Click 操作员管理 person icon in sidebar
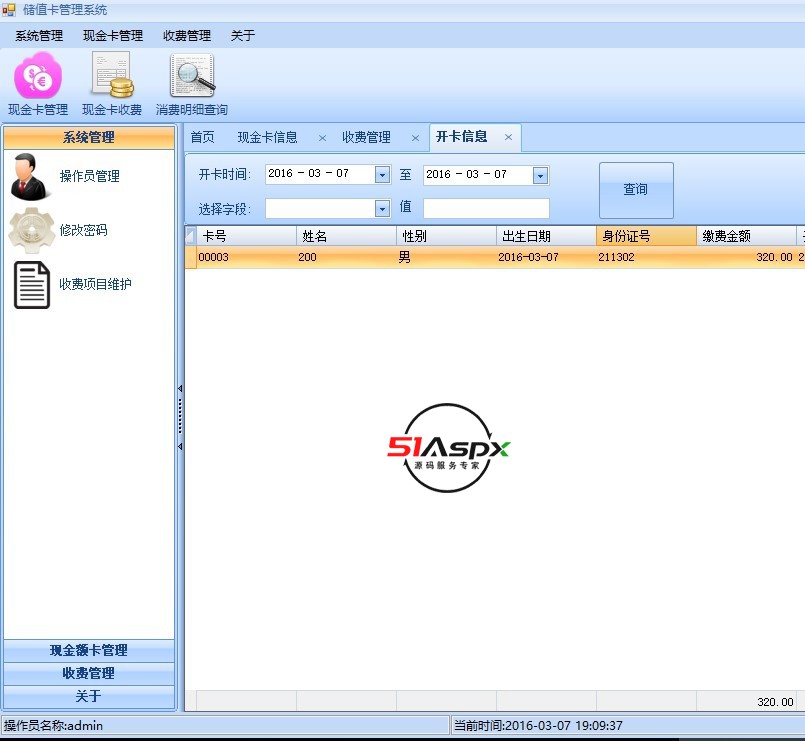 click(30, 176)
